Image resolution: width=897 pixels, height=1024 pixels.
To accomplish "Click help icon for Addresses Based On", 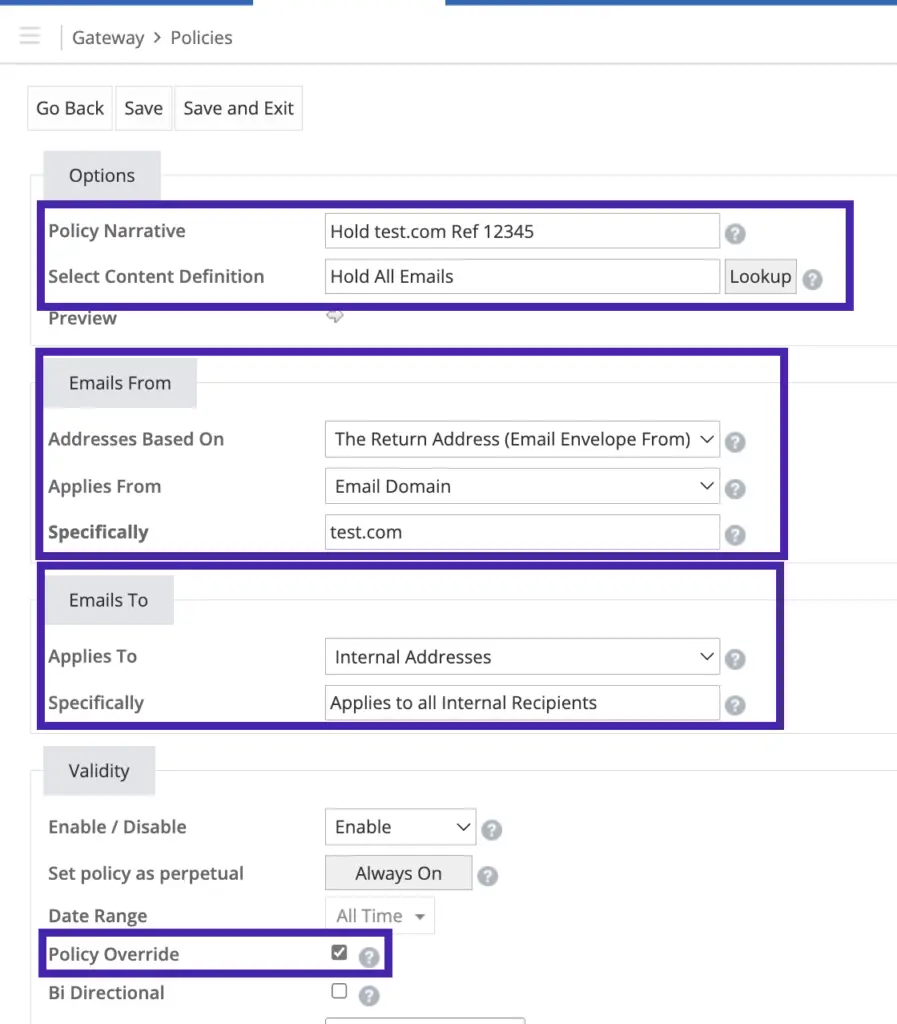I will [735, 442].
